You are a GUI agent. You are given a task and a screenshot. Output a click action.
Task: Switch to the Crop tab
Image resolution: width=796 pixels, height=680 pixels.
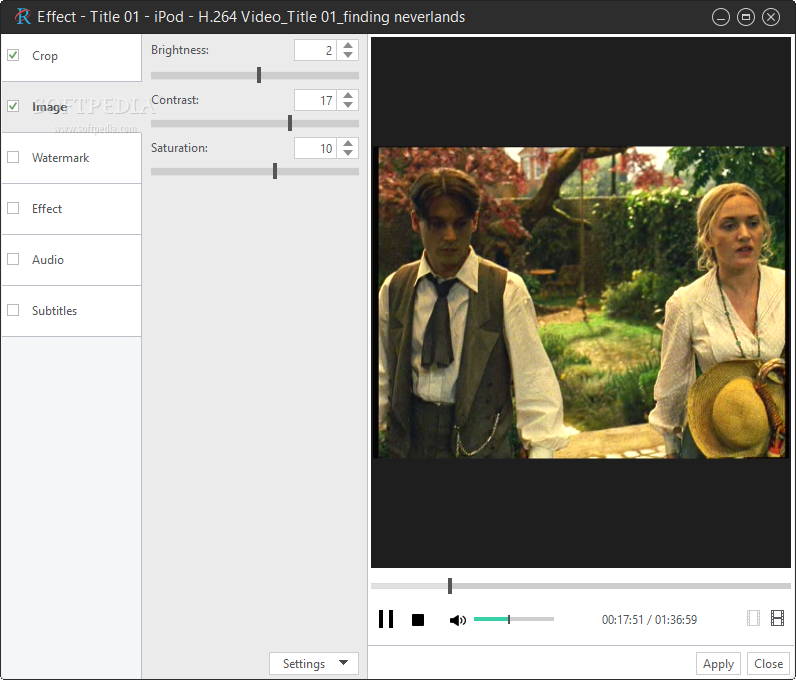(x=72, y=57)
